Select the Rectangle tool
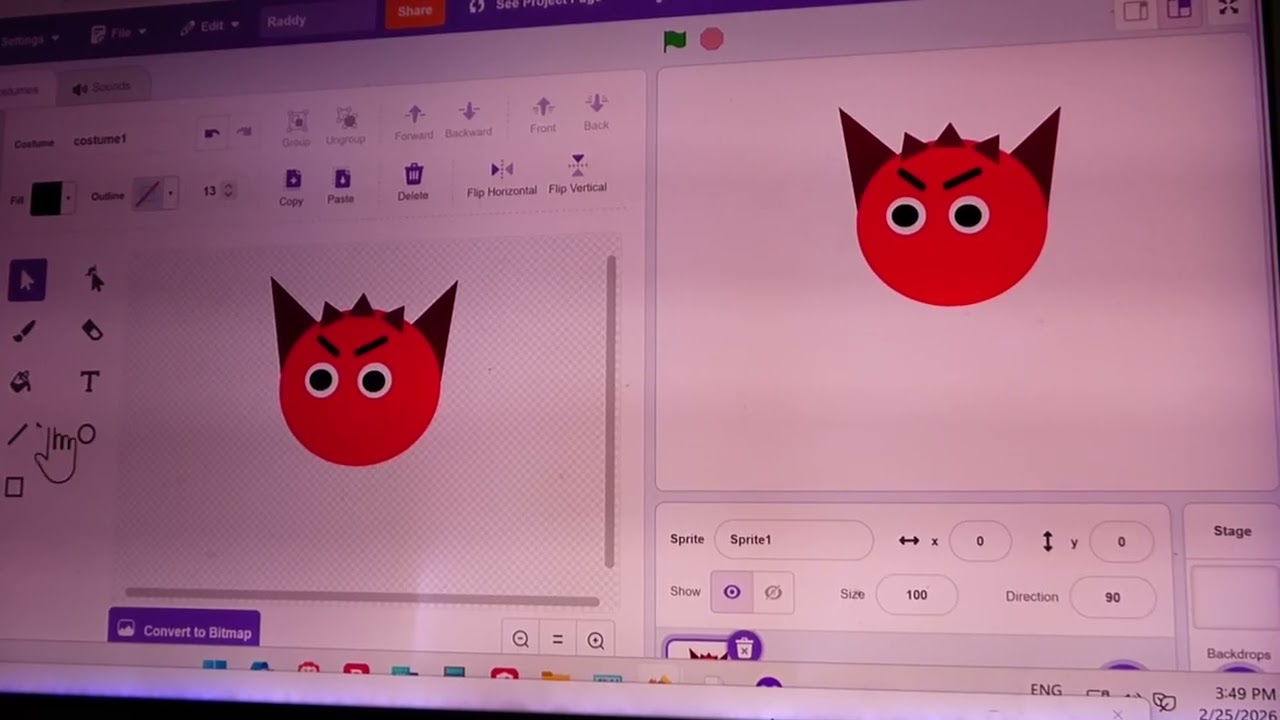1280x720 pixels. point(14,487)
